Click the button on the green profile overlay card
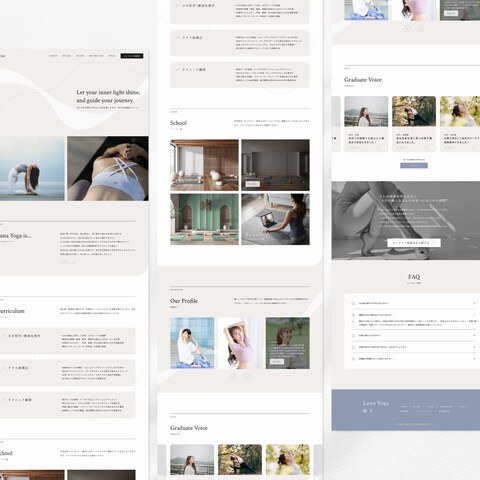 tap(277, 361)
